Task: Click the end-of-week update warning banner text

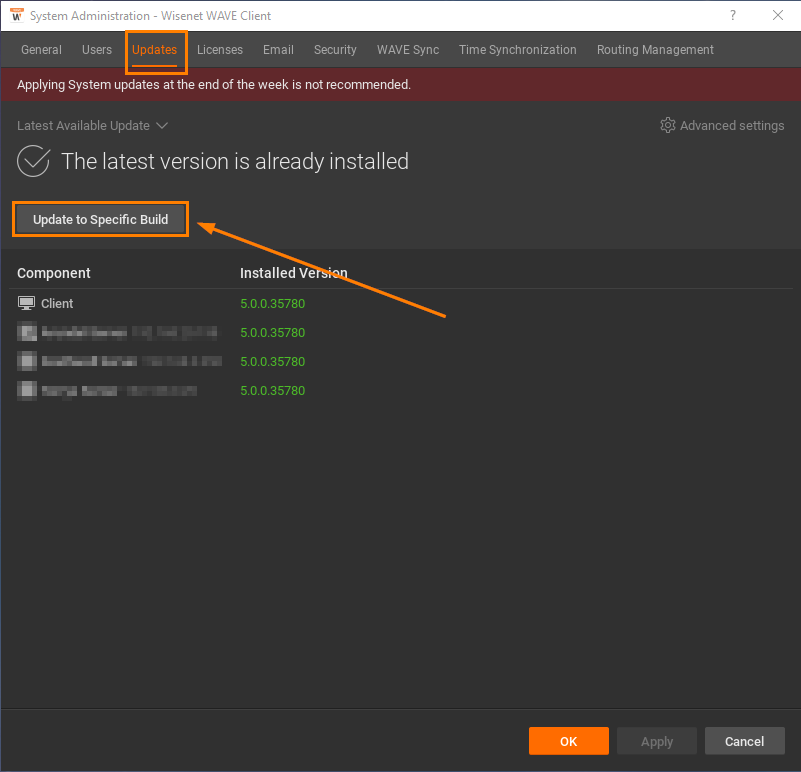Action: tap(214, 84)
